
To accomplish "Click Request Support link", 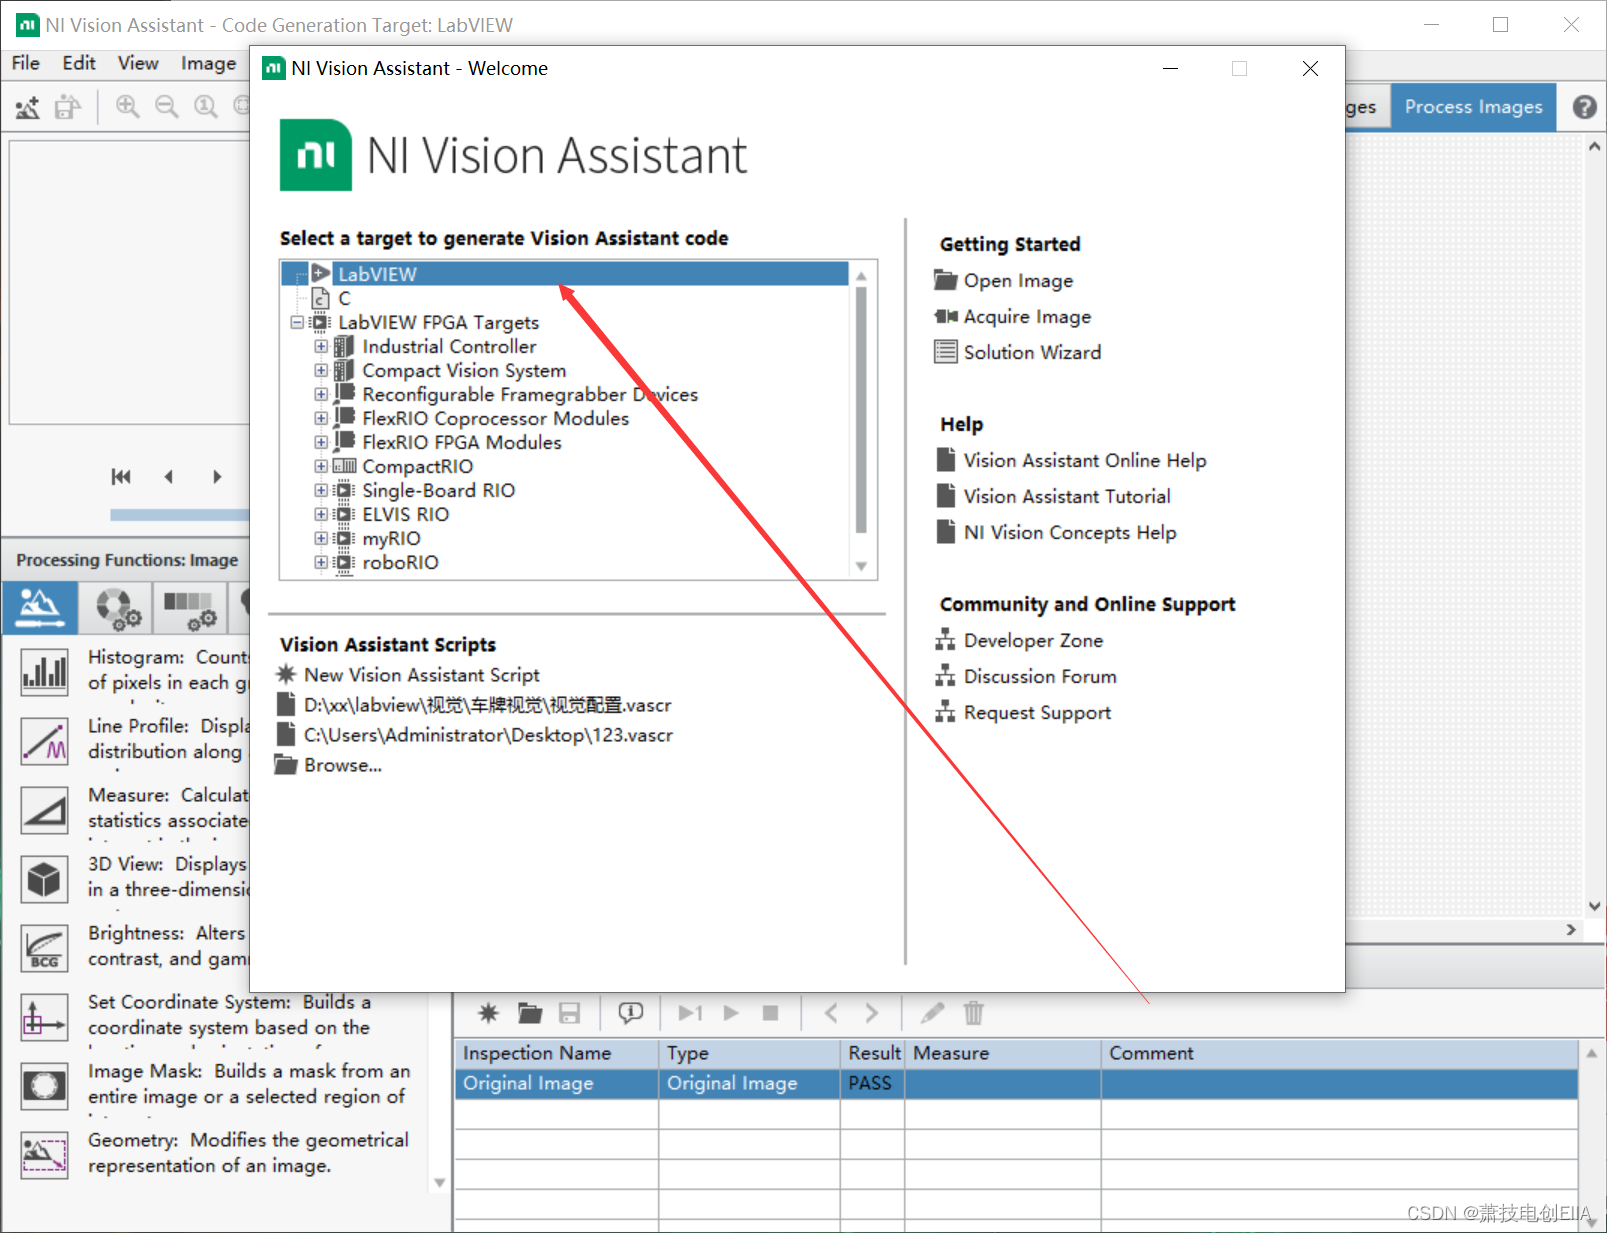I will coord(1037,712).
